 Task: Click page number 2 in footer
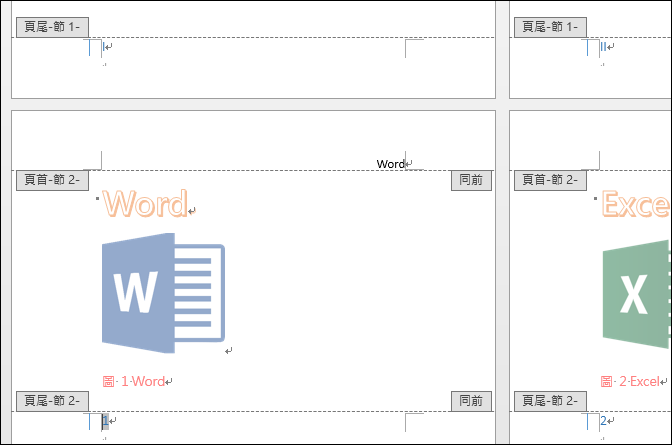[603, 421]
